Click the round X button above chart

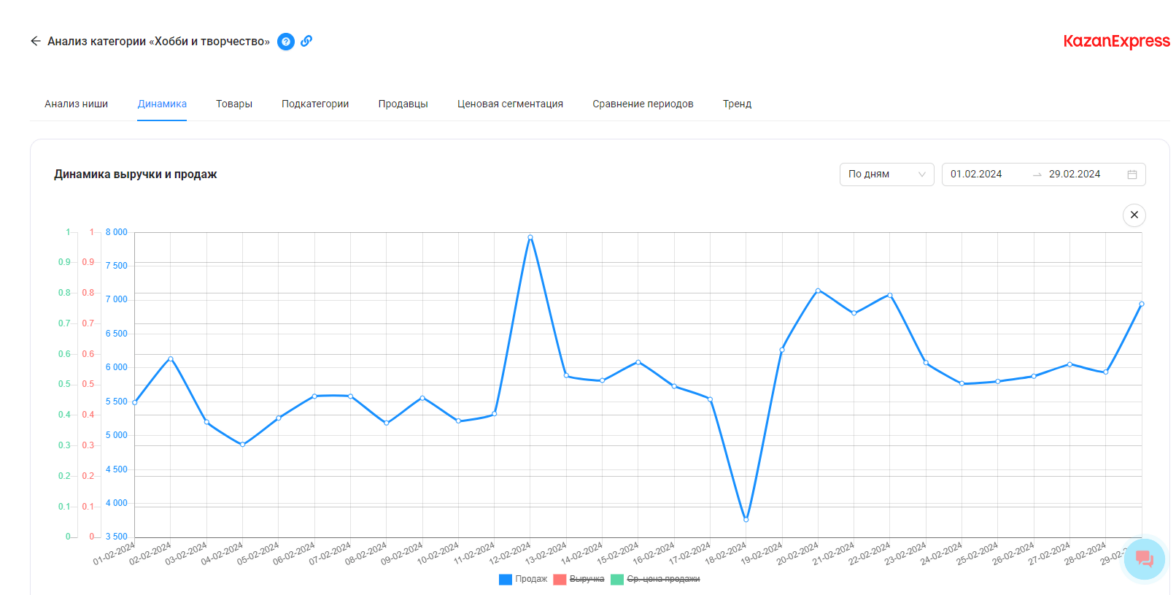tap(1133, 215)
